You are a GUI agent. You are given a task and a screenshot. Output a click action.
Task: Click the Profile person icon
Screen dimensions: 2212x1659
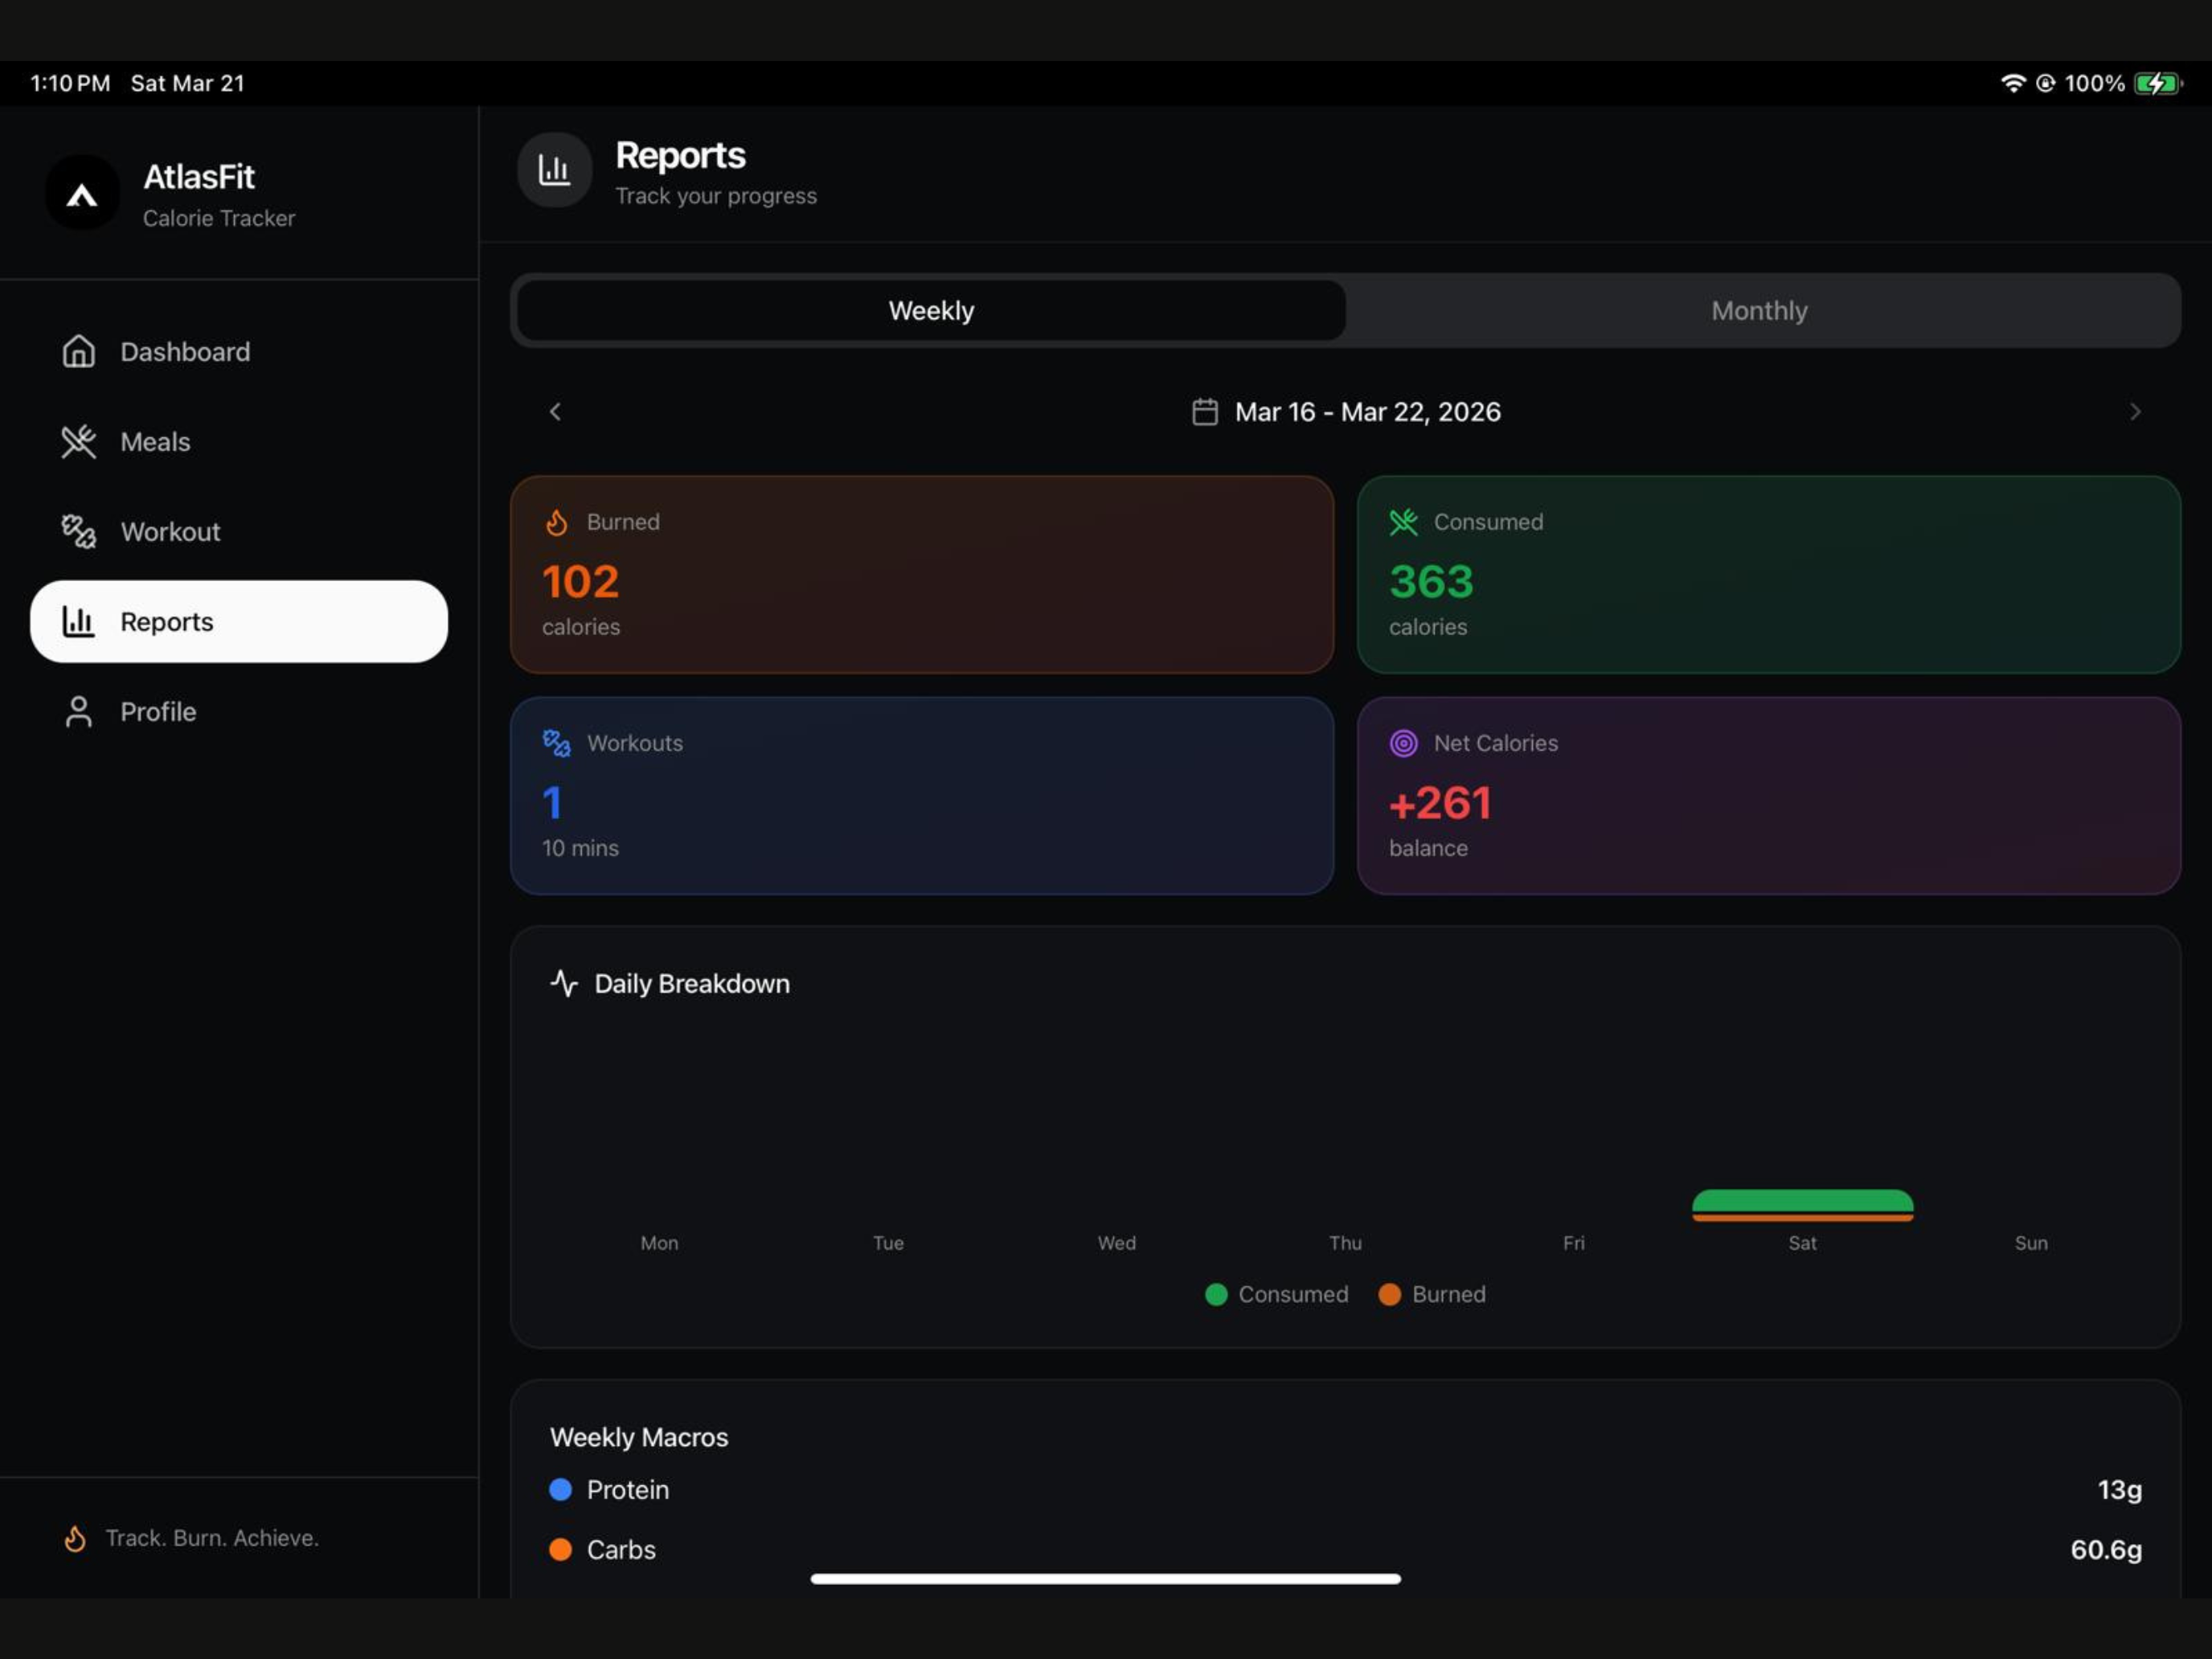[x=78, y=712]
